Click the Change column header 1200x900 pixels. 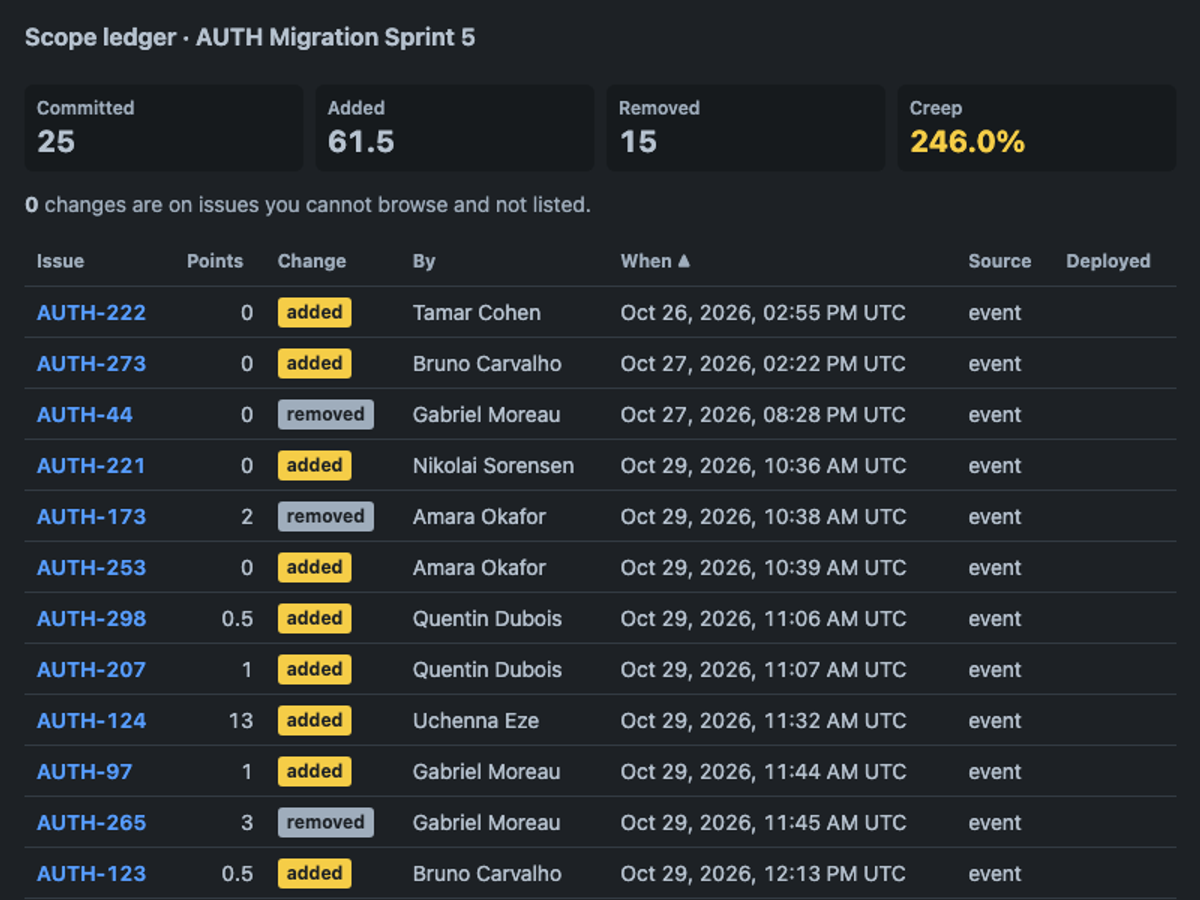click(312, 261)
